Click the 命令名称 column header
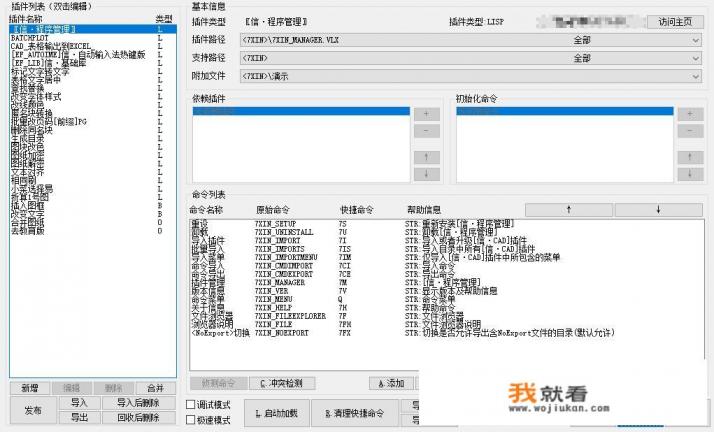This screenshot has width=714, height=432. pyautogui.click(x=206, y=210)
